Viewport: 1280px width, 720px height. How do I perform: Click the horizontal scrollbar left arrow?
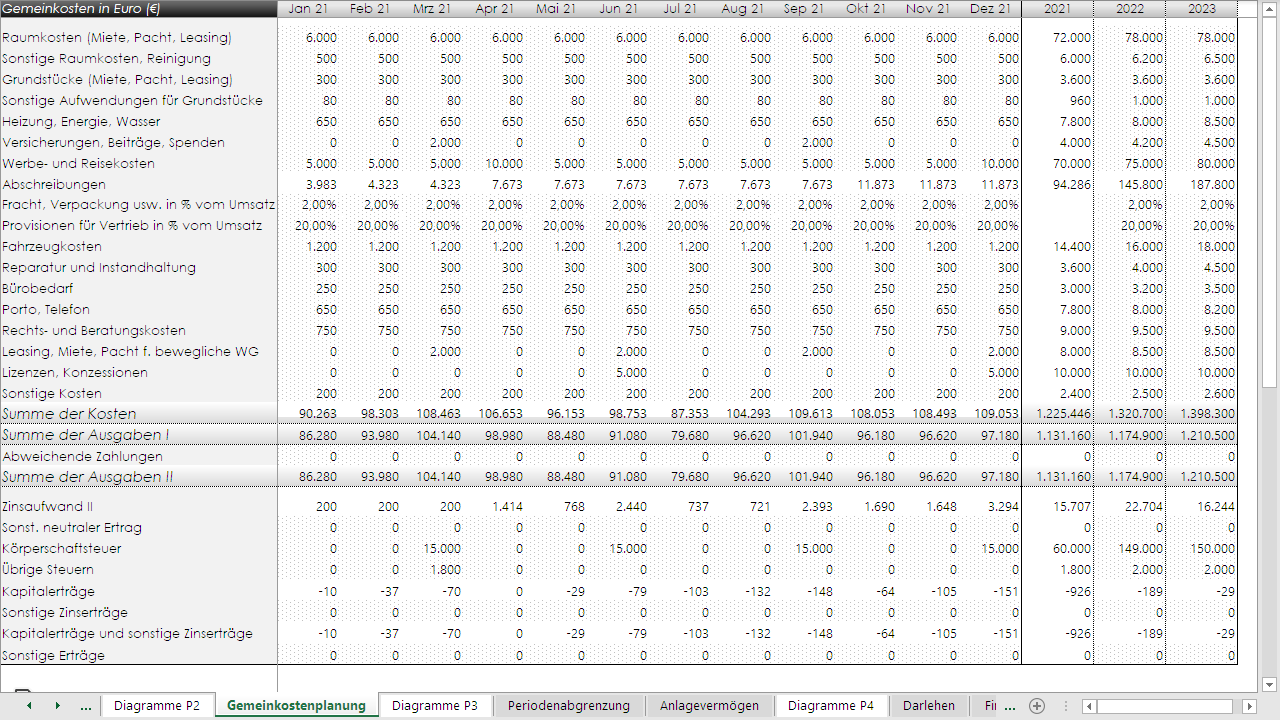[1089, 706]
